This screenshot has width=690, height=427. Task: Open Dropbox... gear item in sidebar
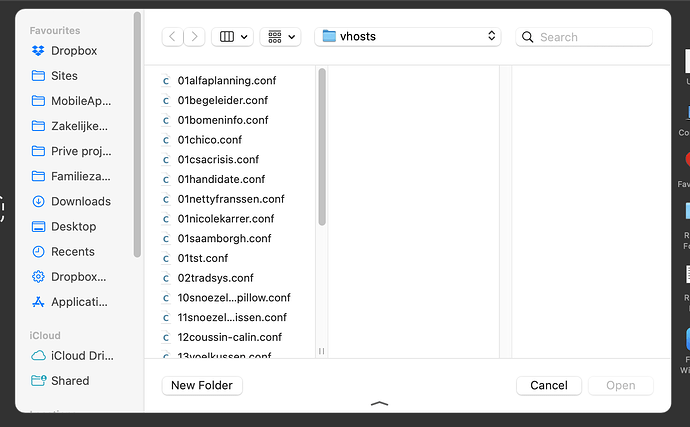(69, 276)
